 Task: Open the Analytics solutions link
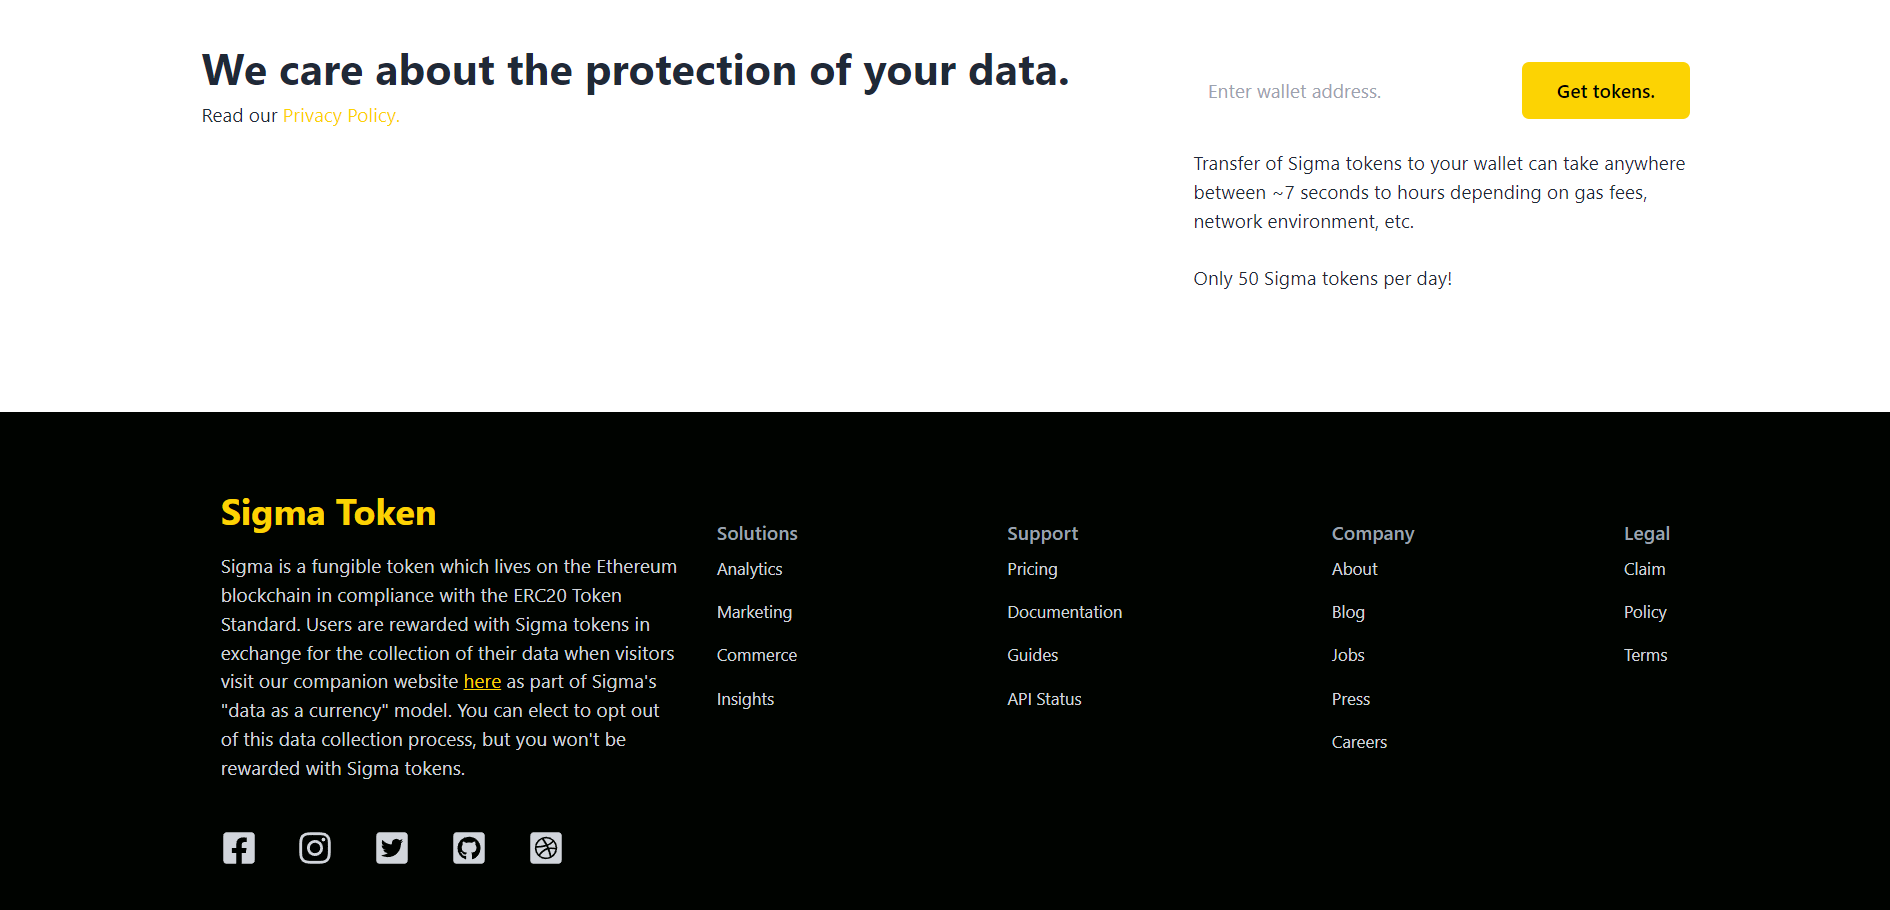(749, 569)
